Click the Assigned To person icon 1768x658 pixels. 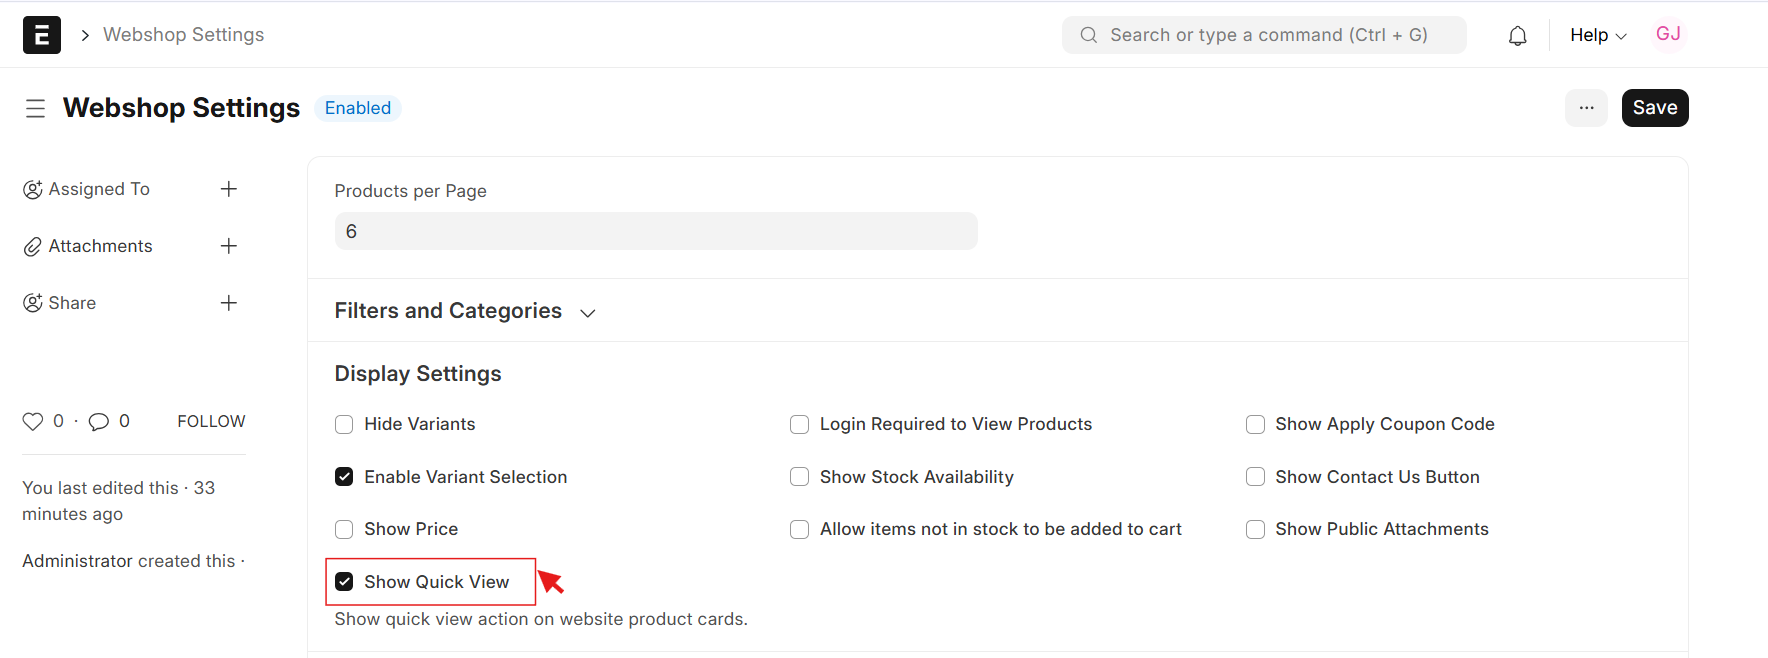point(33,189)
